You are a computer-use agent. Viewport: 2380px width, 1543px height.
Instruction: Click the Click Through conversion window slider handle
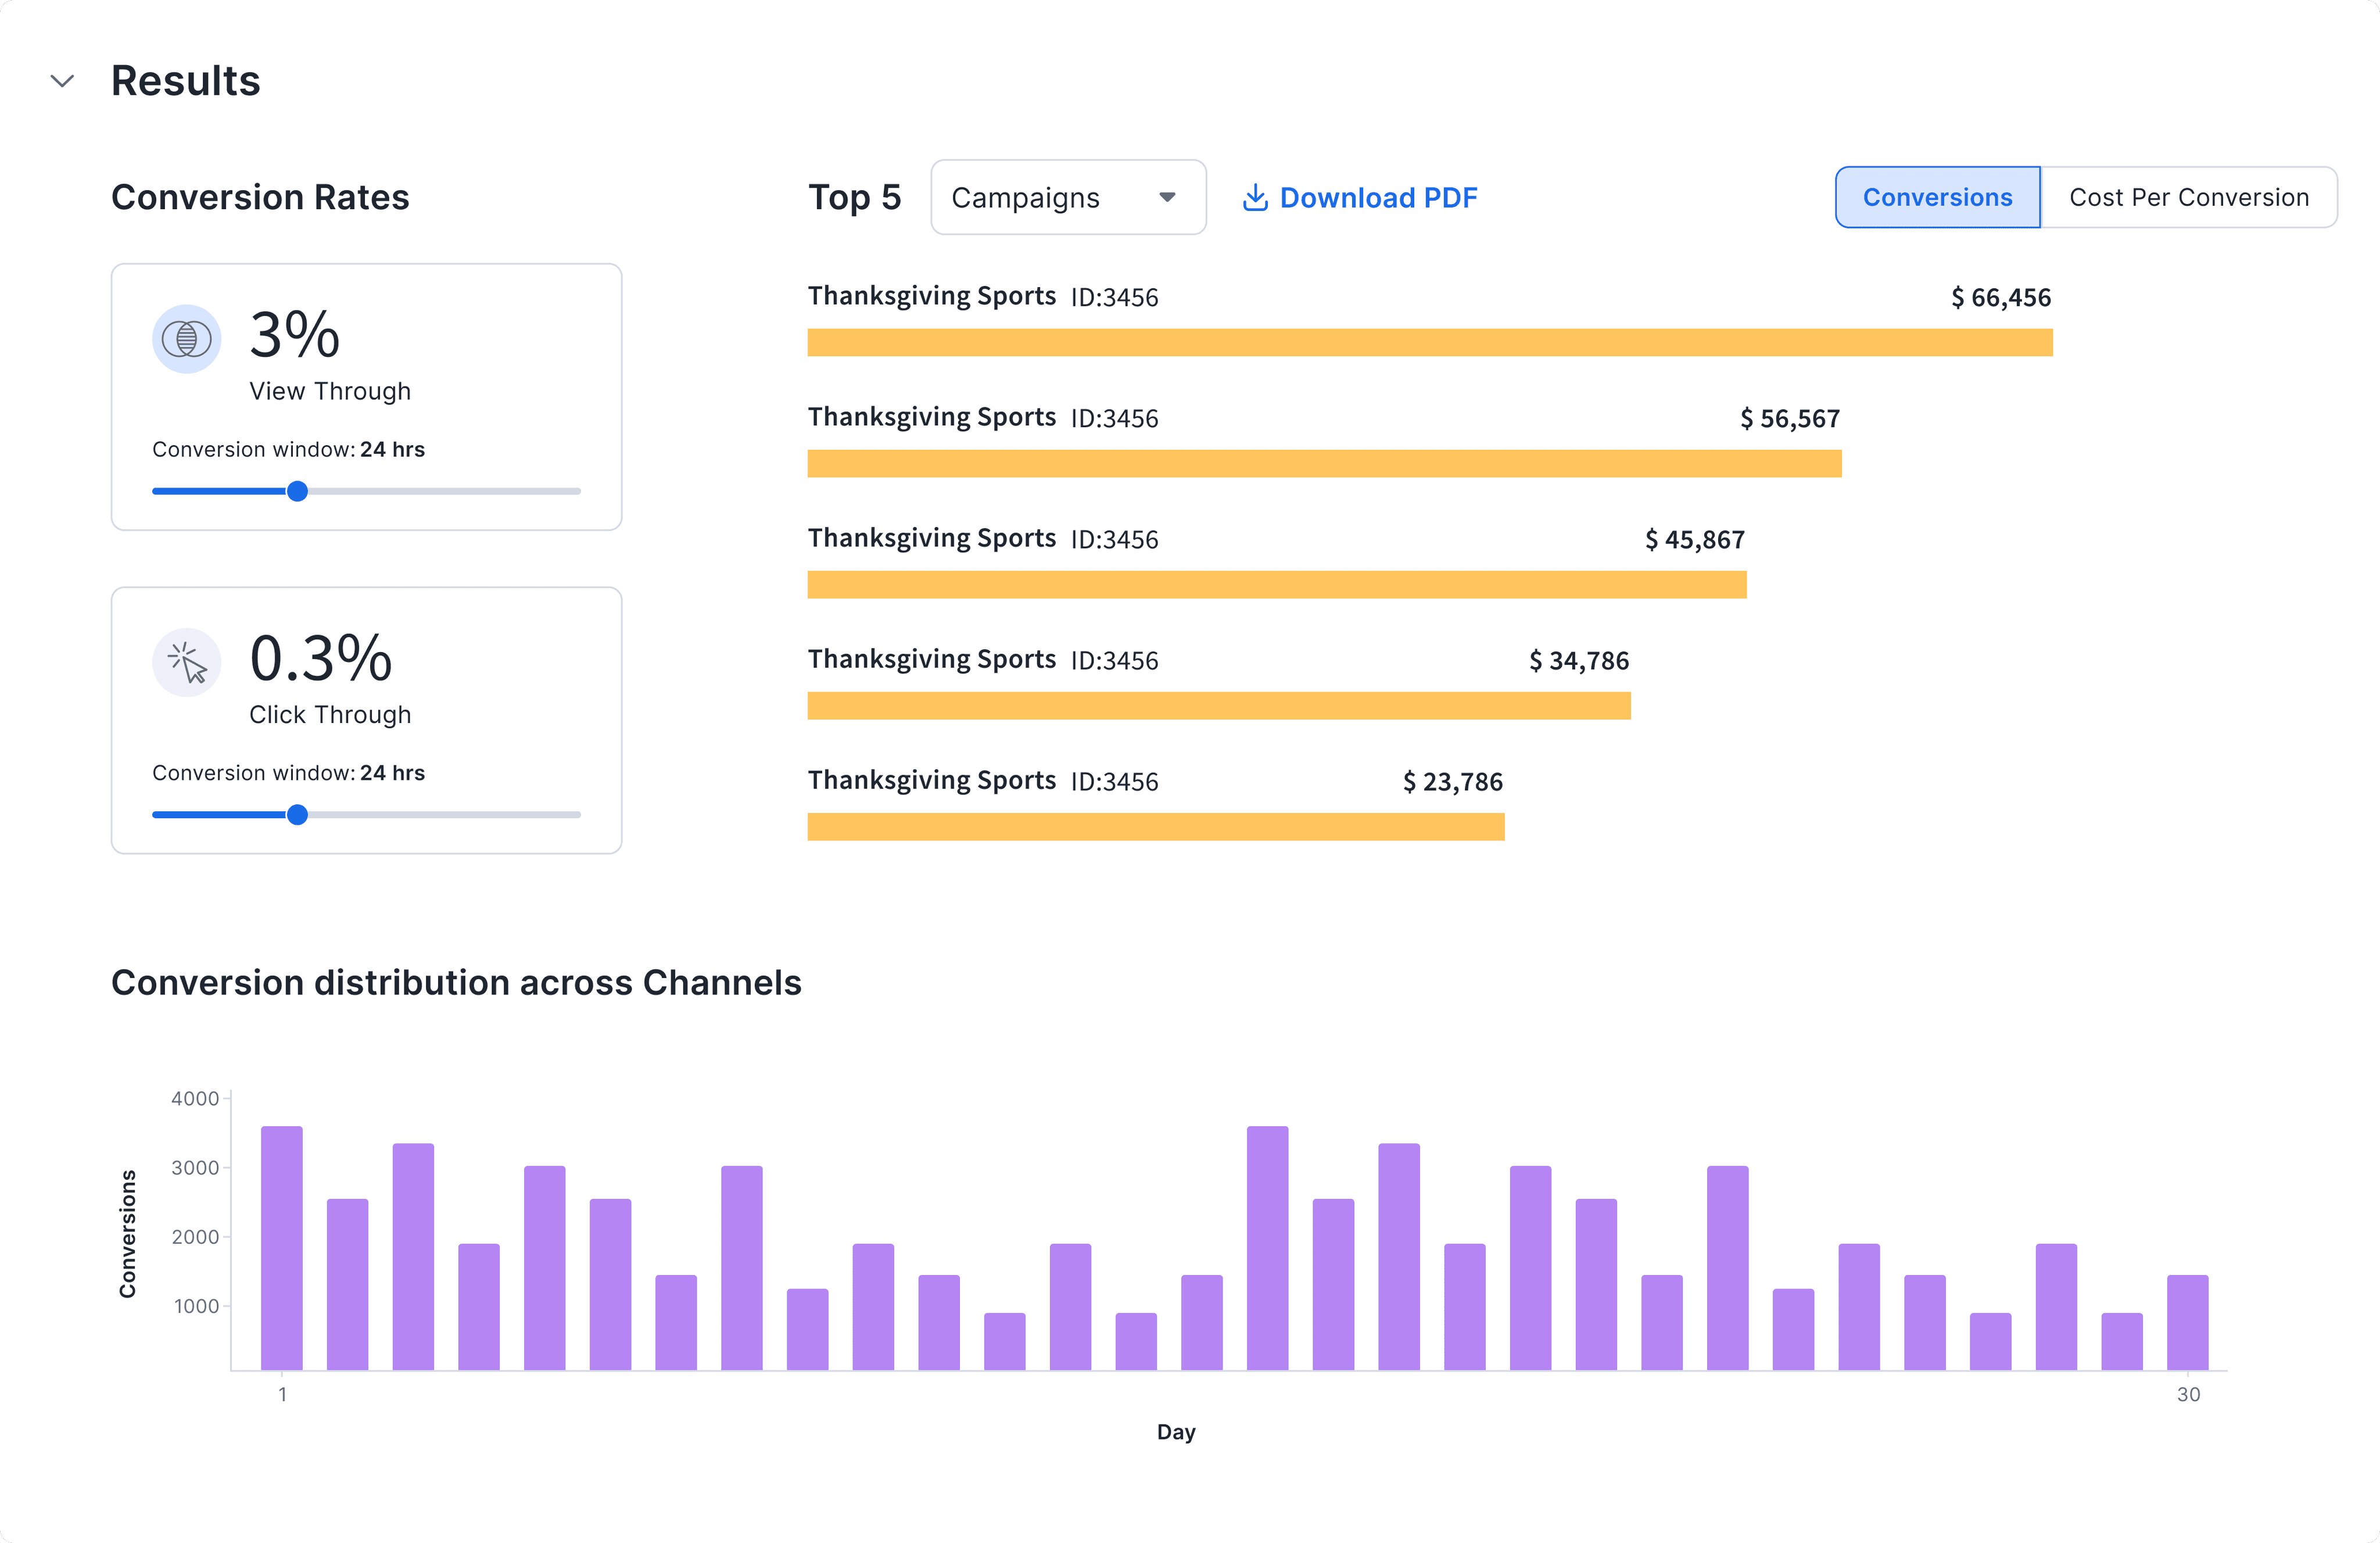coord(297,815)
